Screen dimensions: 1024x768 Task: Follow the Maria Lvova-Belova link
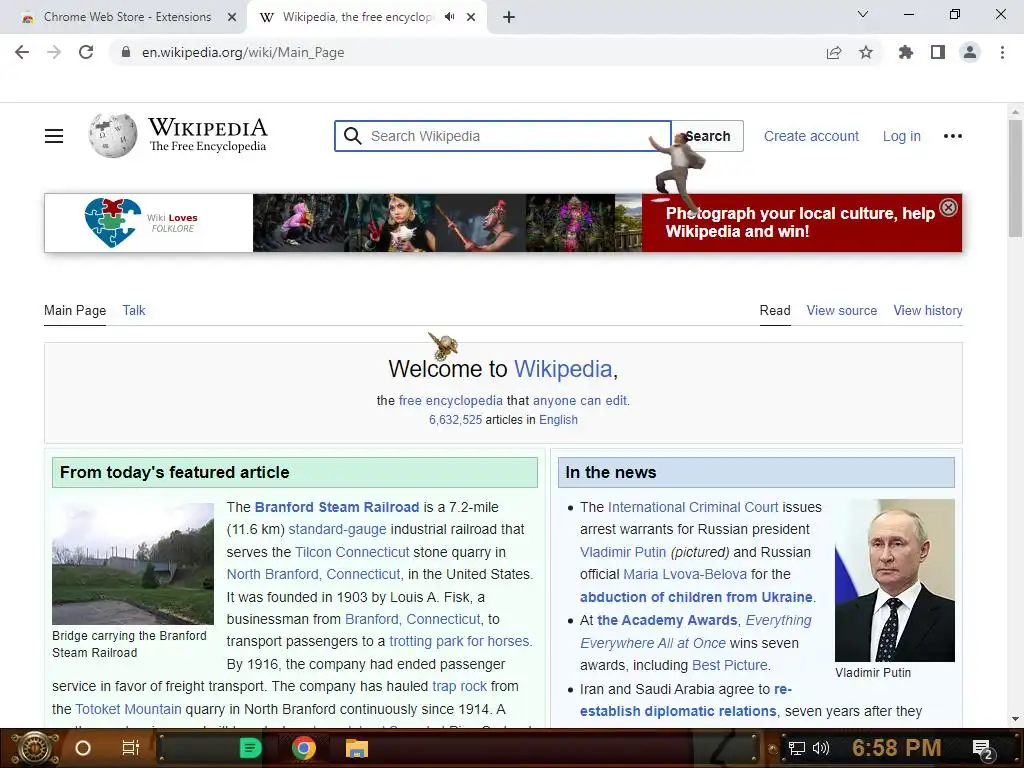685,574
